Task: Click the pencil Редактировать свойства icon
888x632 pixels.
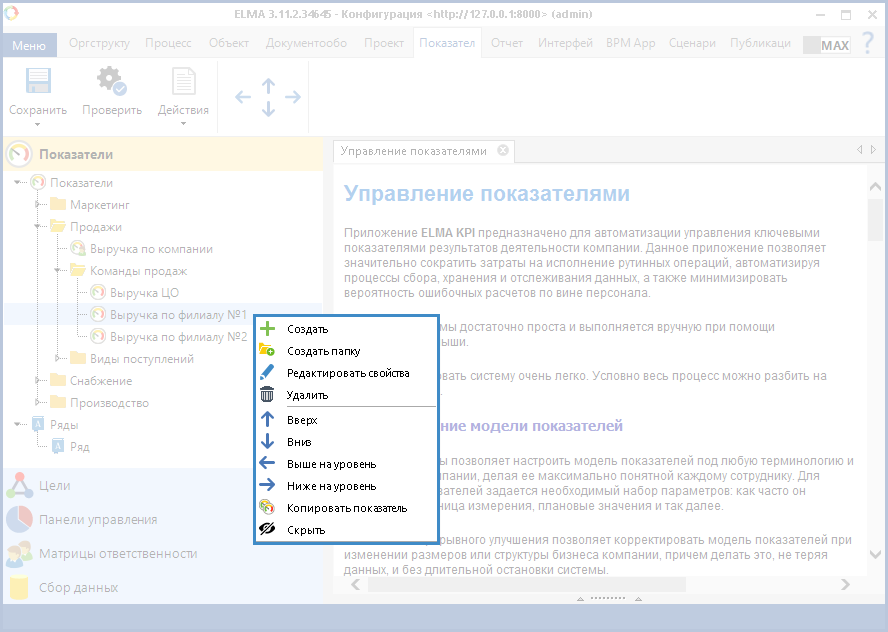Action: 267,373
